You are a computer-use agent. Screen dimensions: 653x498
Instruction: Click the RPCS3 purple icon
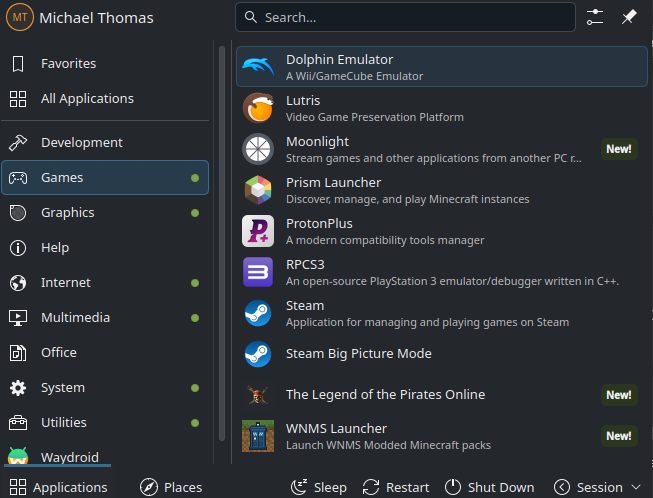click(258, 272)
